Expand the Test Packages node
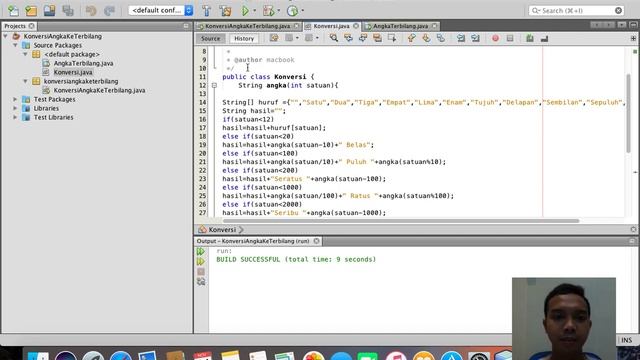The image size is (640, 360). click(16, 99)
